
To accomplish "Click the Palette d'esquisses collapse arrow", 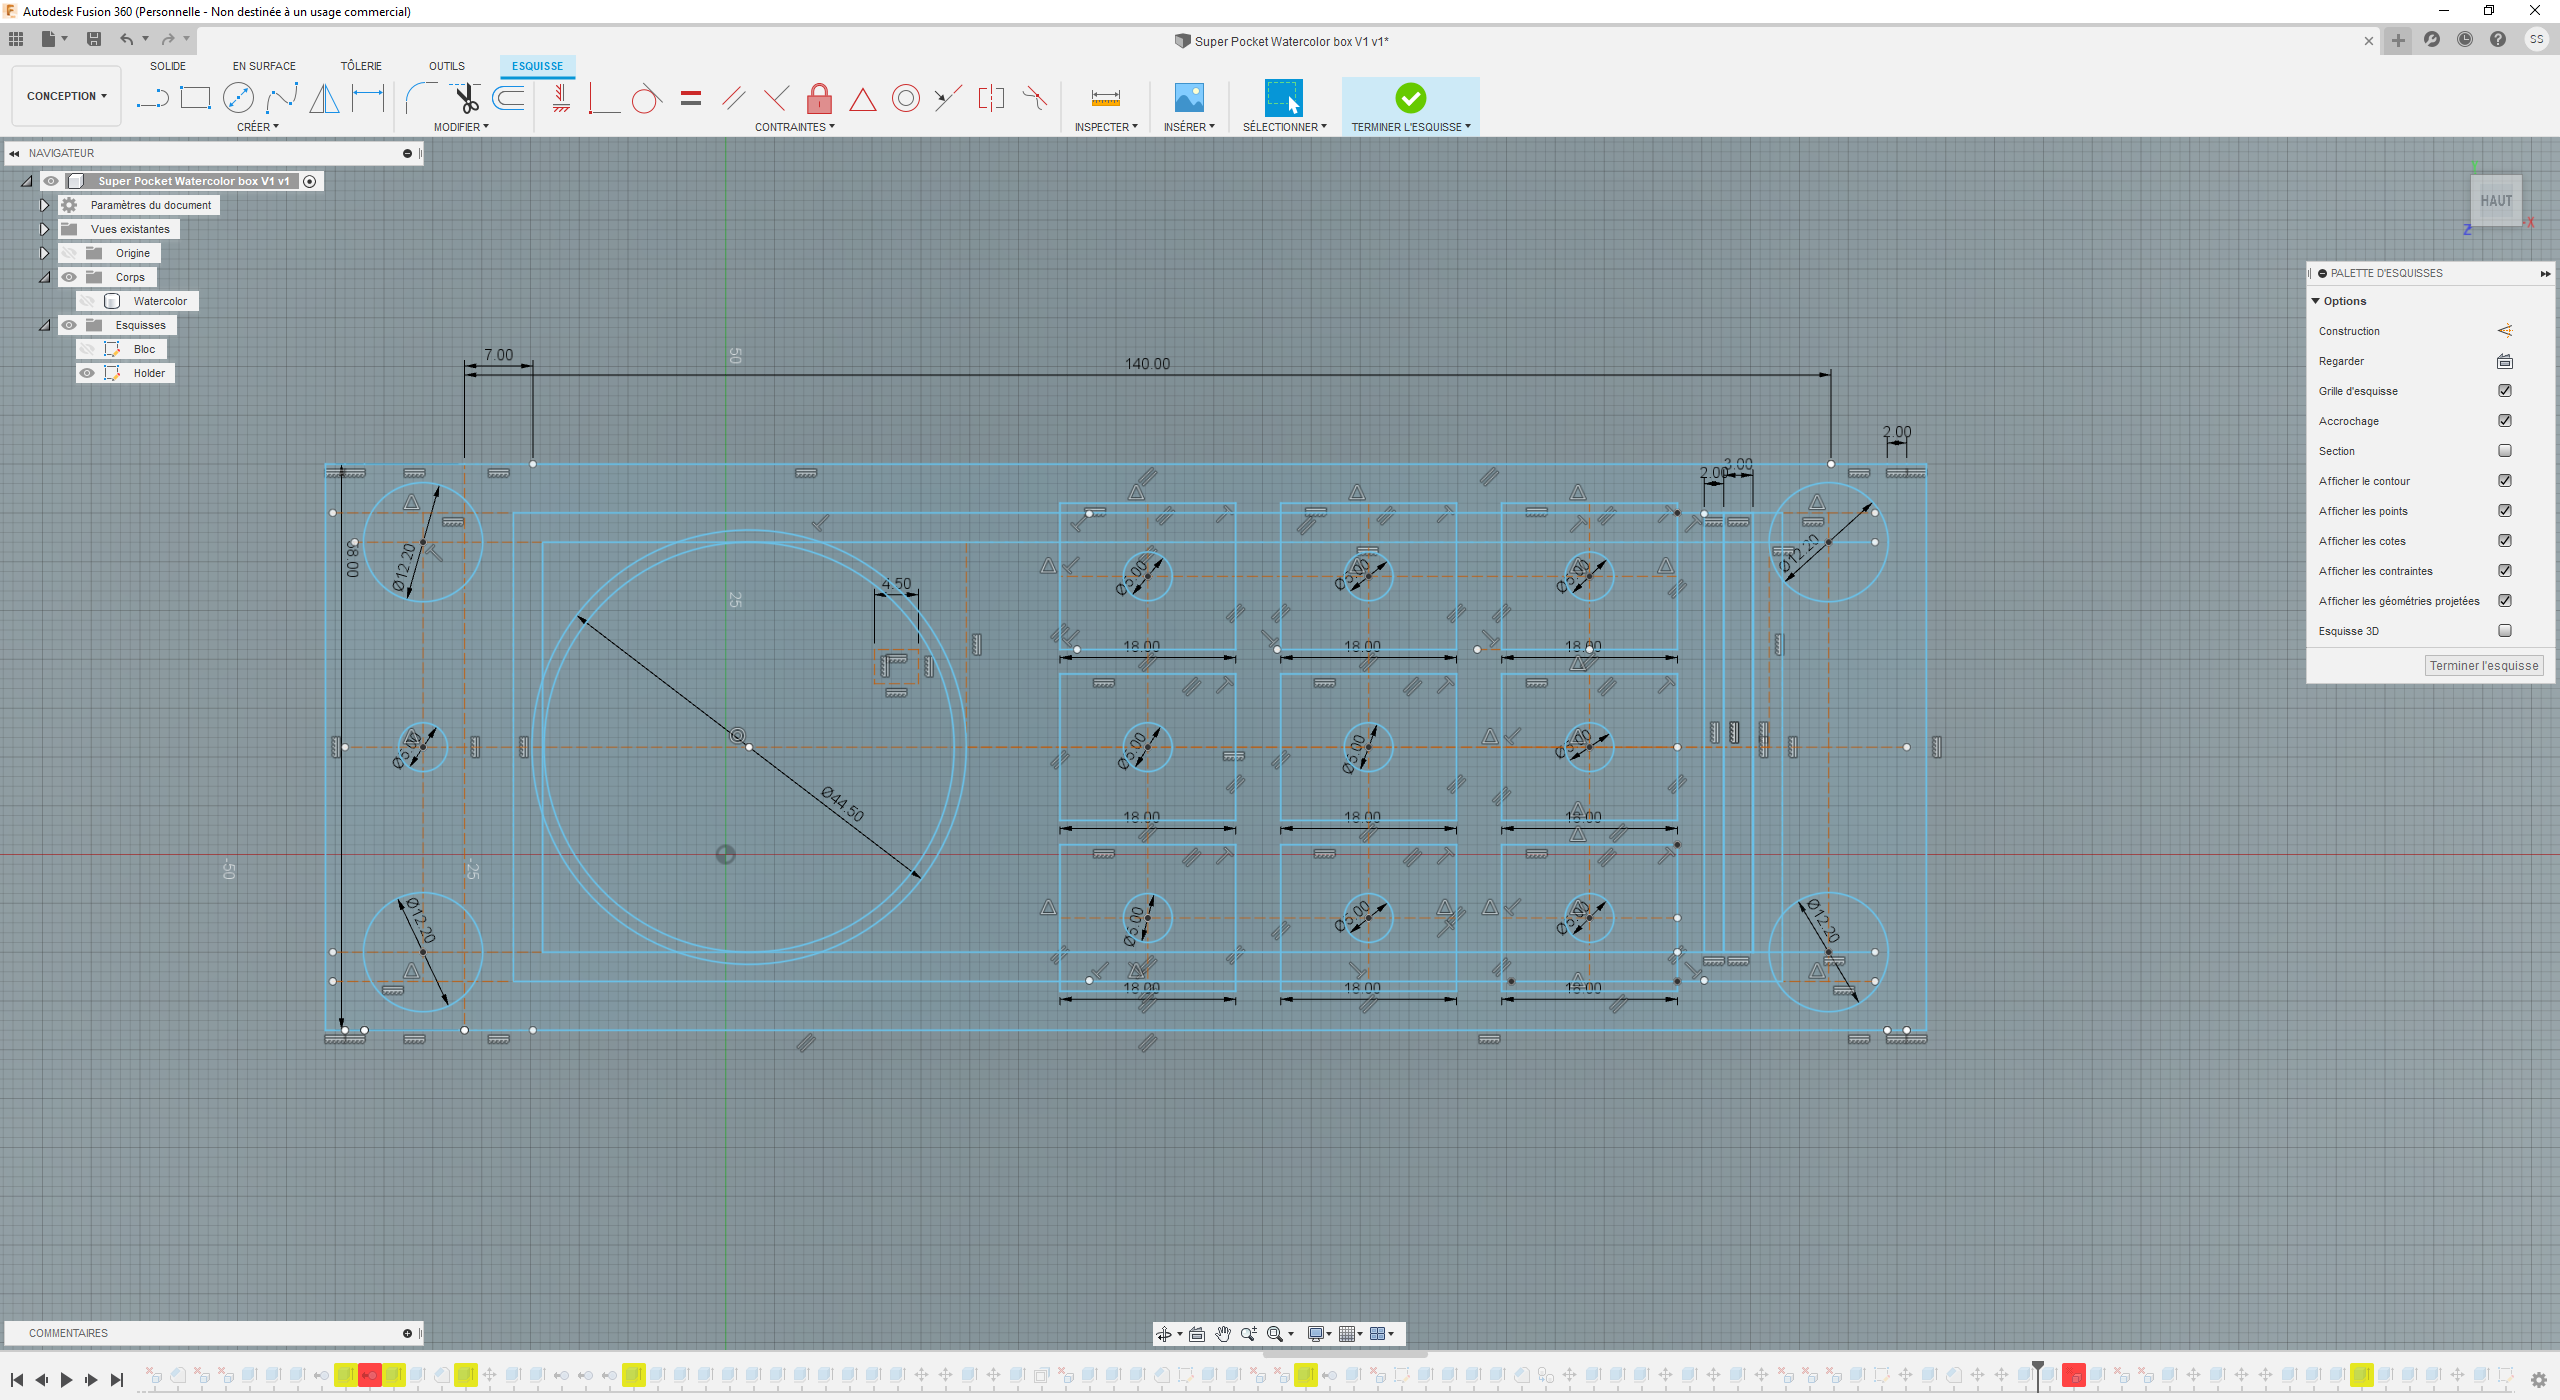I will point(2544,272).
